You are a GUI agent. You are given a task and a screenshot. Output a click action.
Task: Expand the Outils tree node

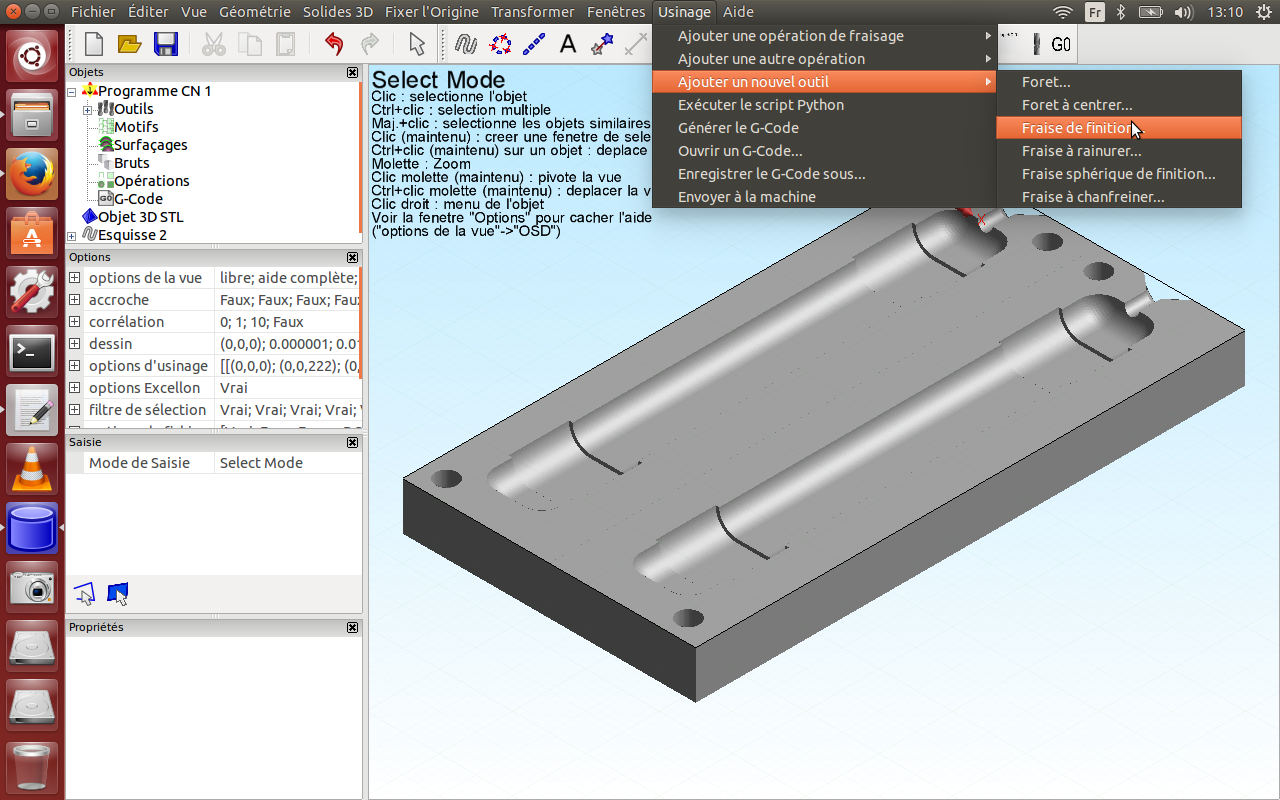pos(87,109)
